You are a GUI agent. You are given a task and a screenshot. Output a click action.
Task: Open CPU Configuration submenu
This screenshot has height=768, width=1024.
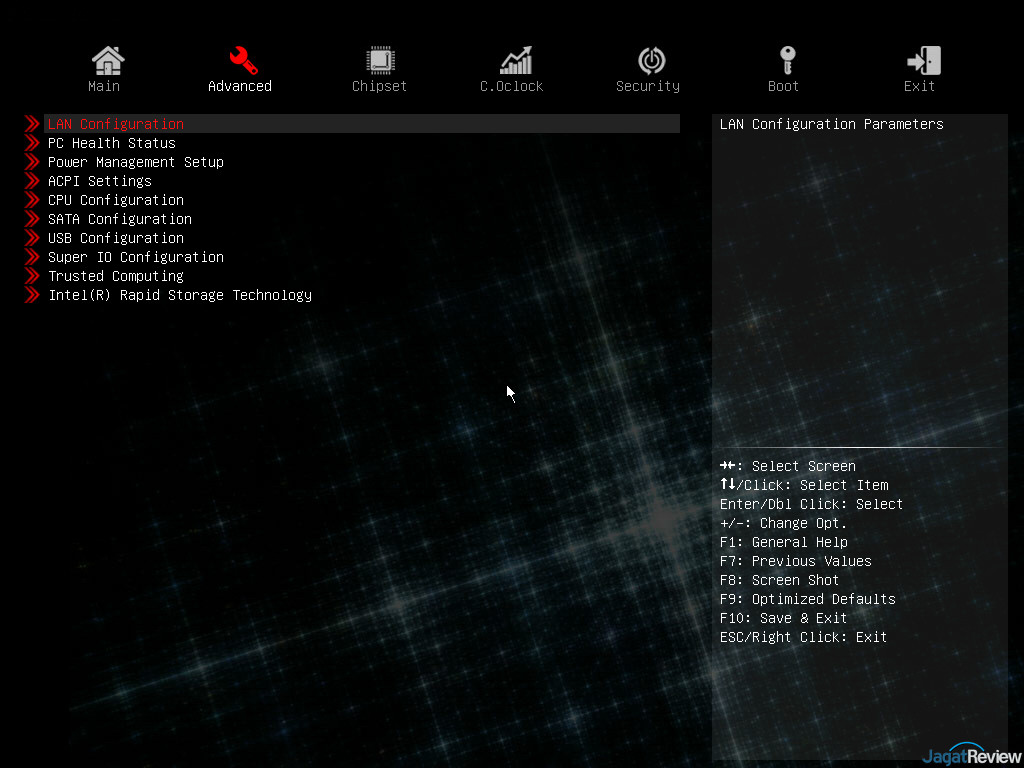point(116,200)
